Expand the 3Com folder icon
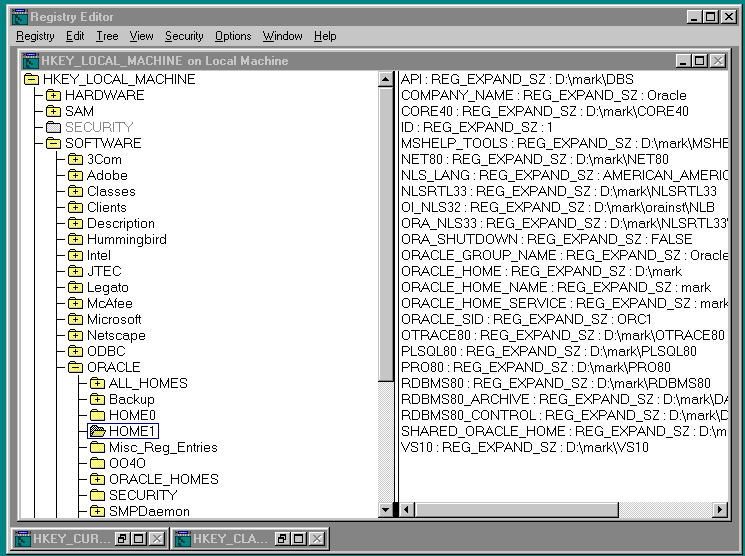 click(75, 159)
